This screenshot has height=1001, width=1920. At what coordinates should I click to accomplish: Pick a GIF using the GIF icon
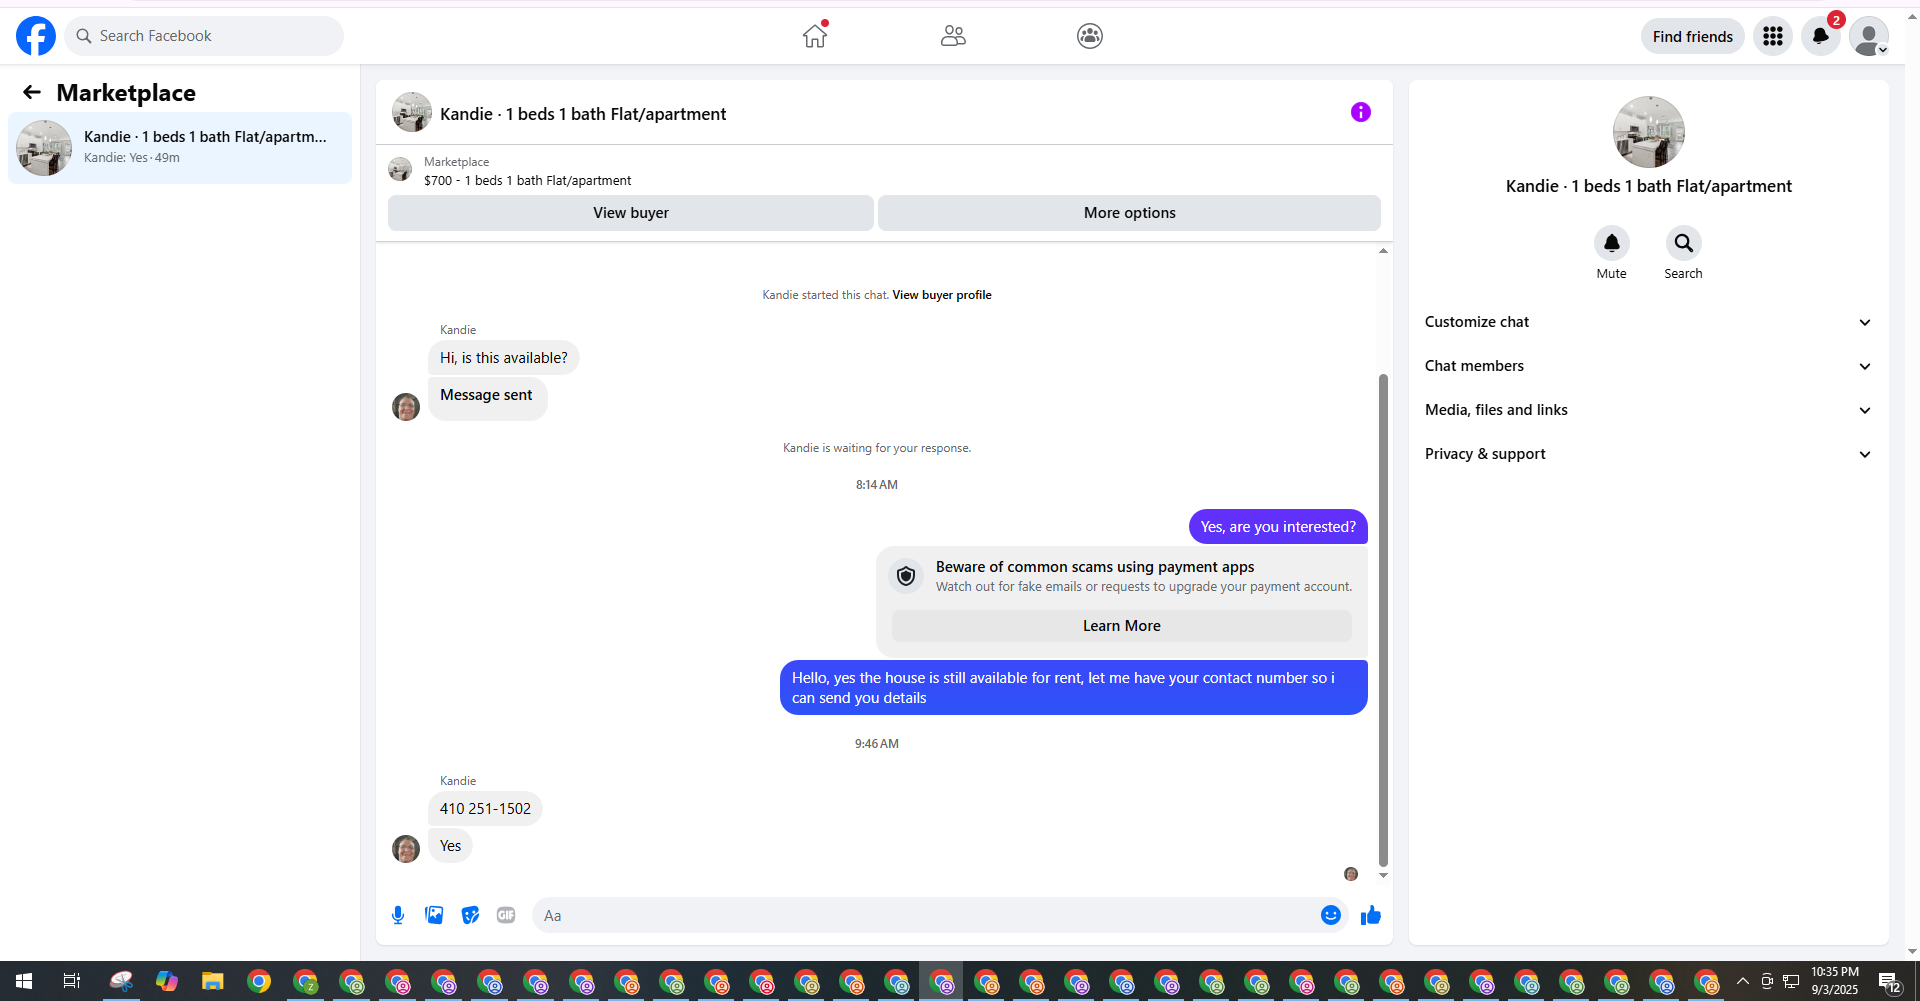click(x=506, y=915)
